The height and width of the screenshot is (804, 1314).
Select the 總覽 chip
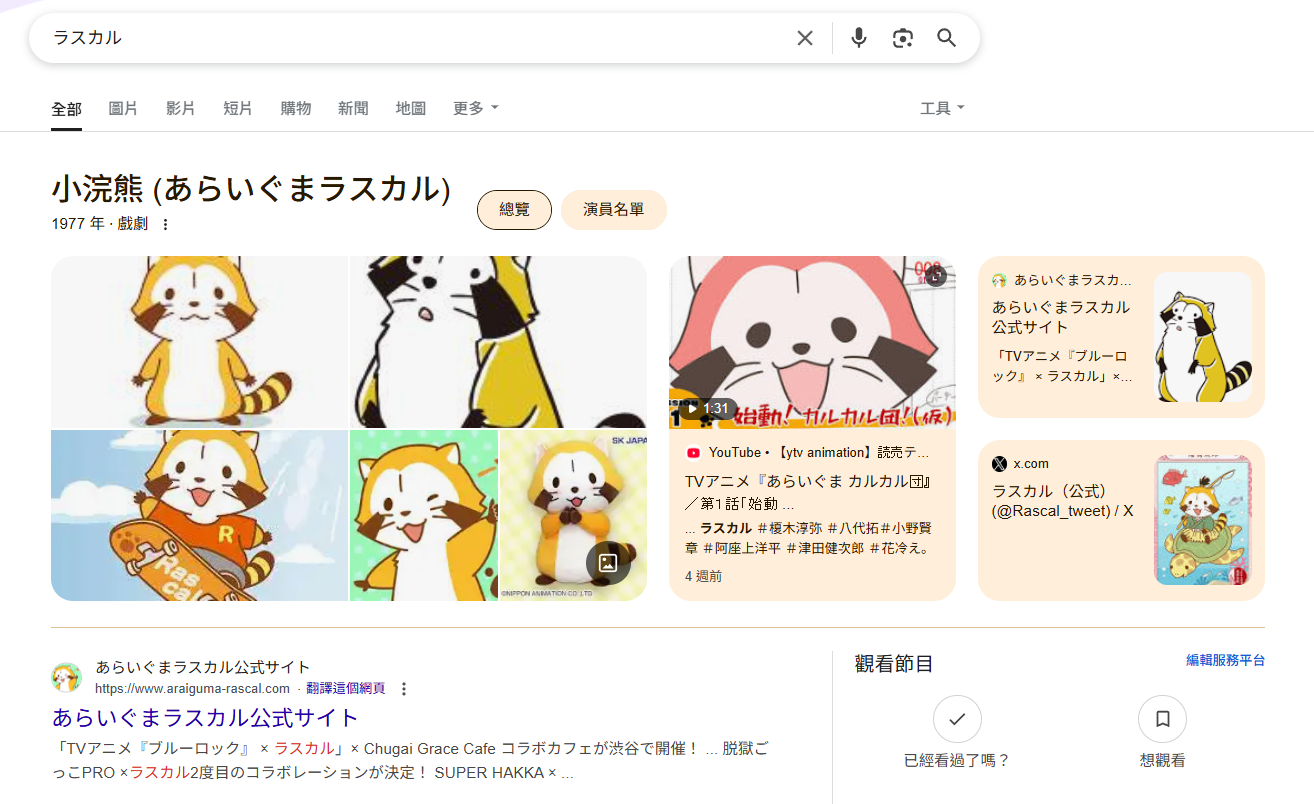click(x=514, y=210)
